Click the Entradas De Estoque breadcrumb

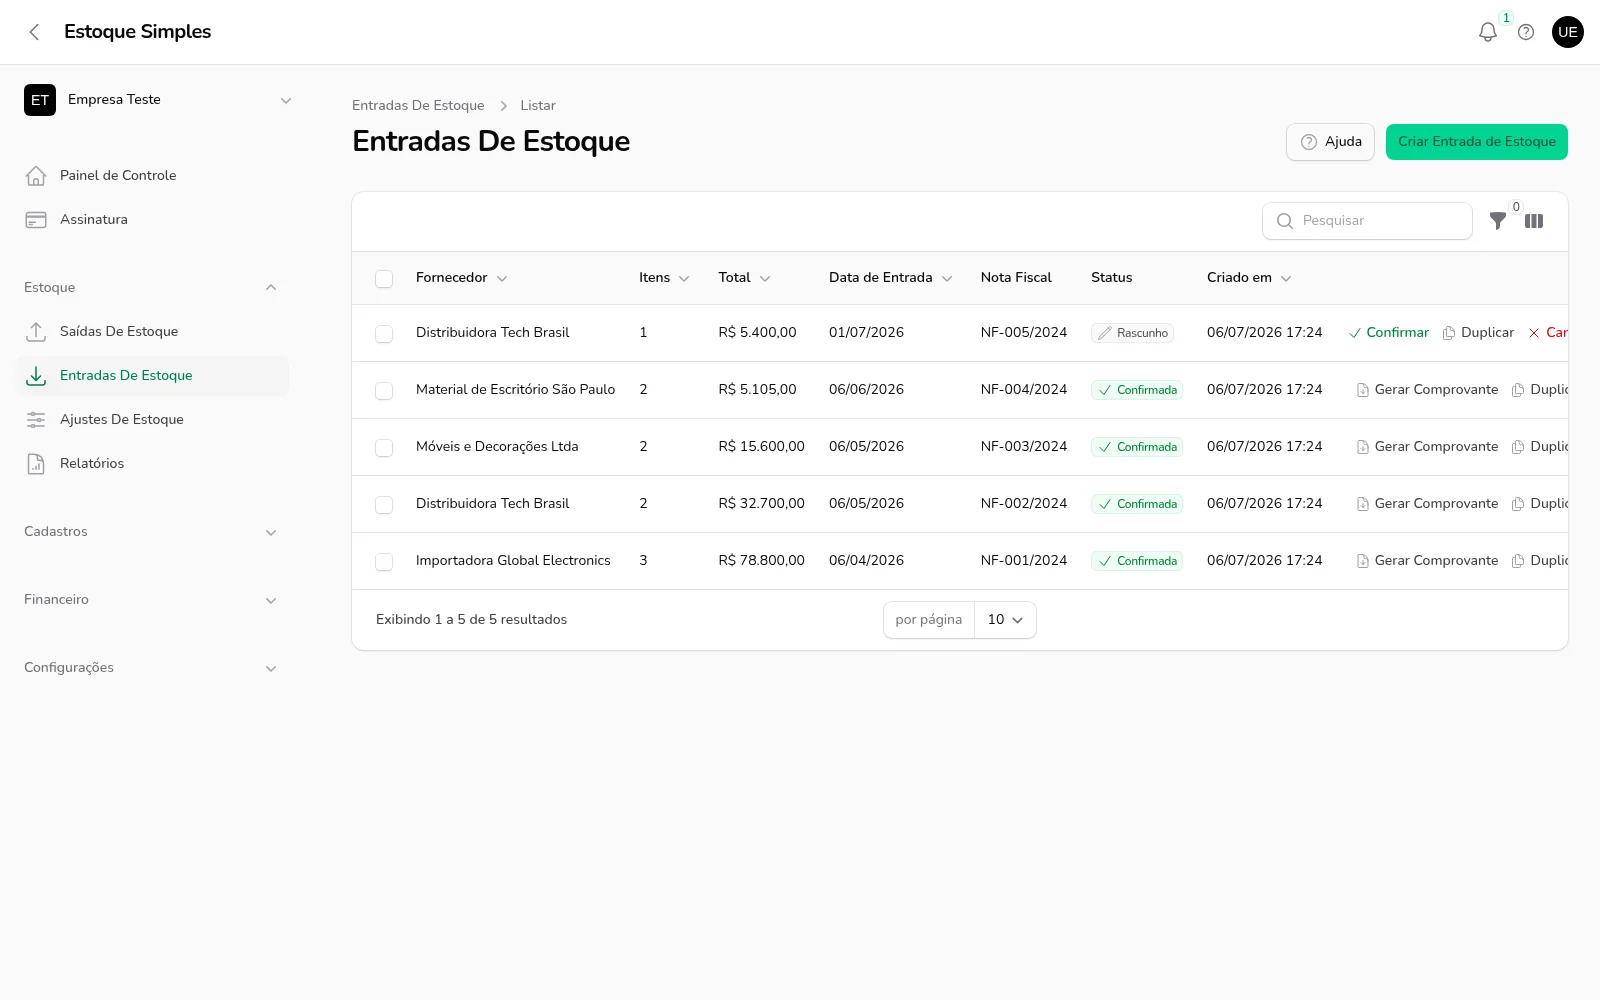pos(418,106)
